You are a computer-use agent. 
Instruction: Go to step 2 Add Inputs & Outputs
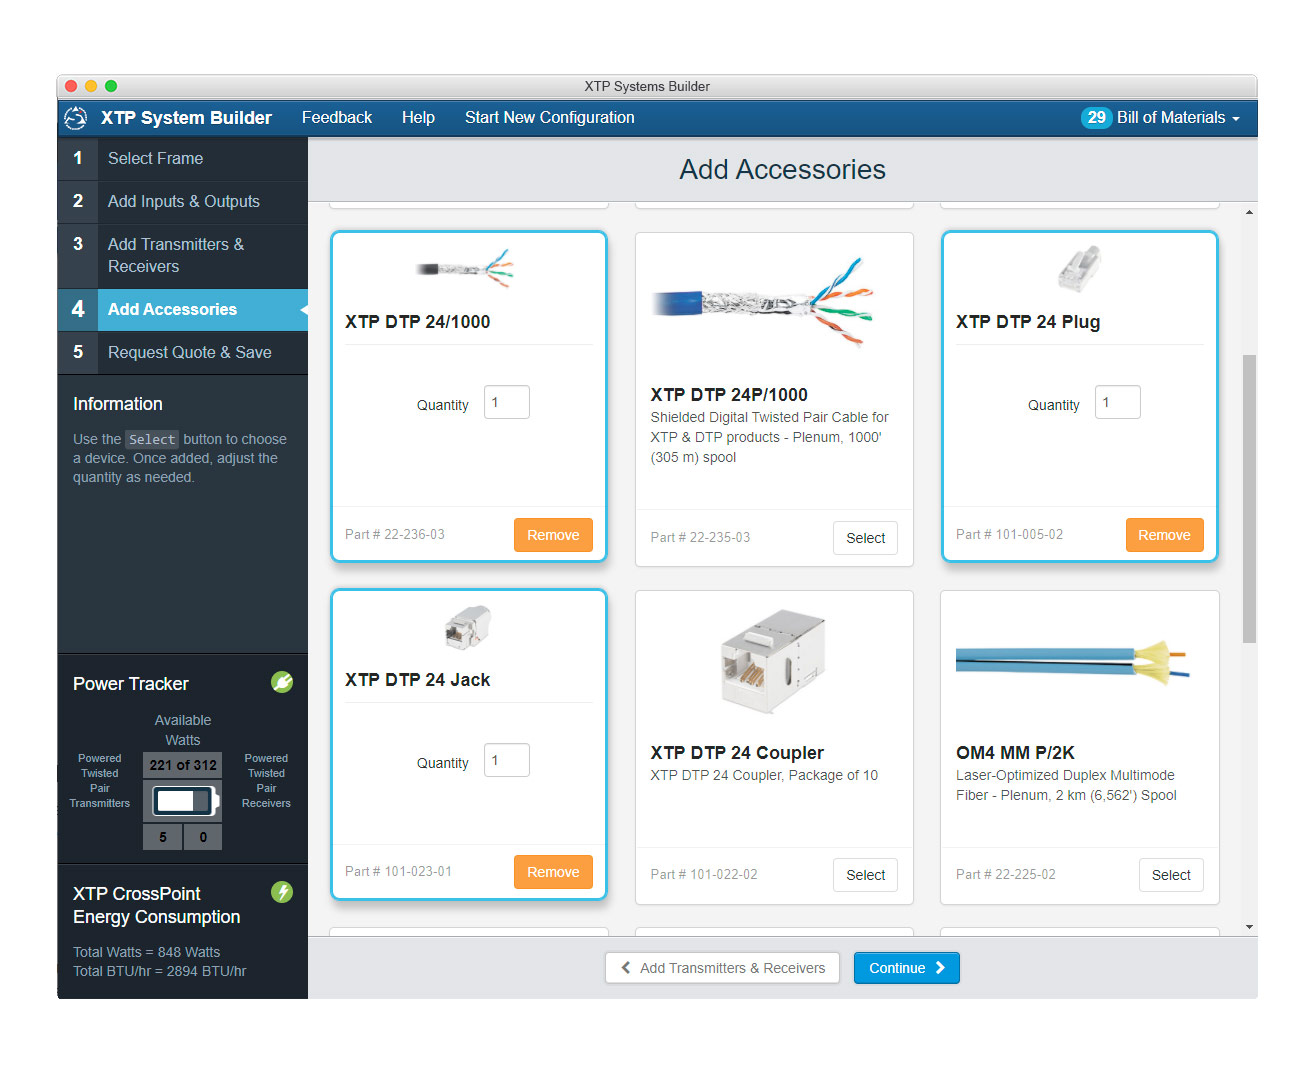pos(183,201)
